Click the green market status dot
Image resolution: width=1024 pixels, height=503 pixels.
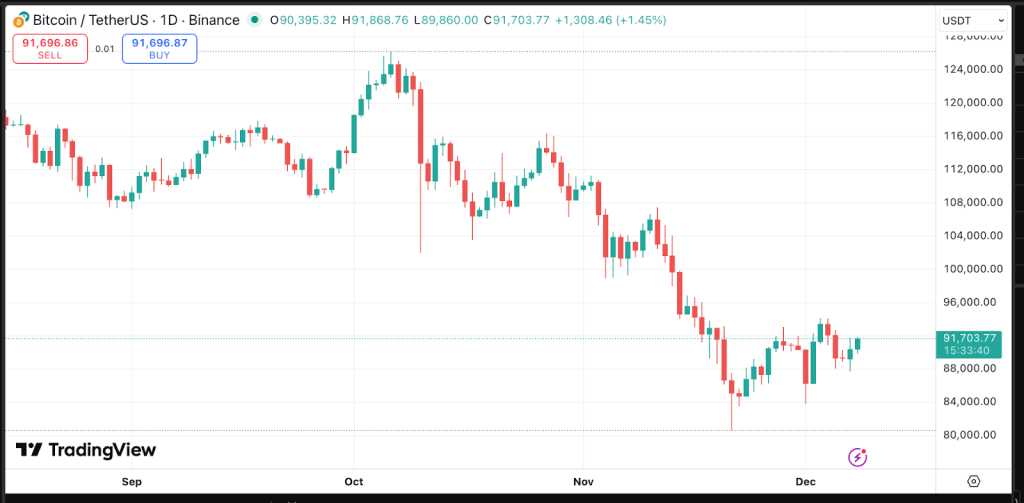255,20
